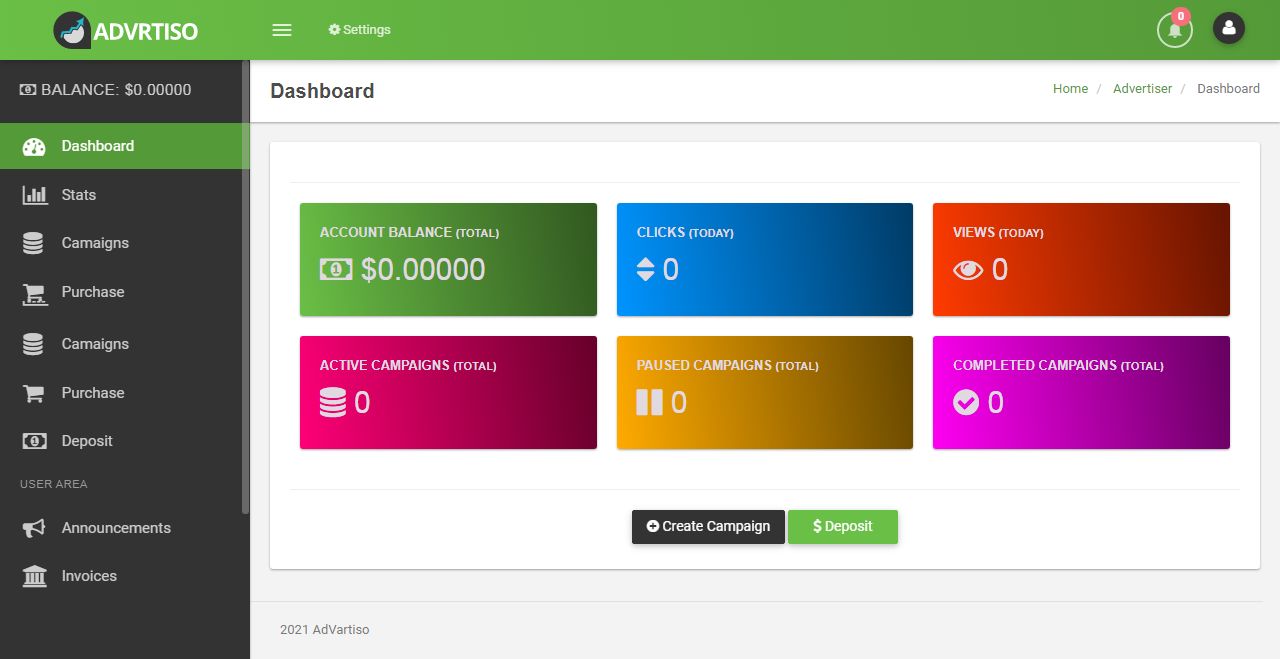Click sidebar BALANCE: $0.00000 text
Viewport: 1280px width, 659px height.
click(116, 90)
